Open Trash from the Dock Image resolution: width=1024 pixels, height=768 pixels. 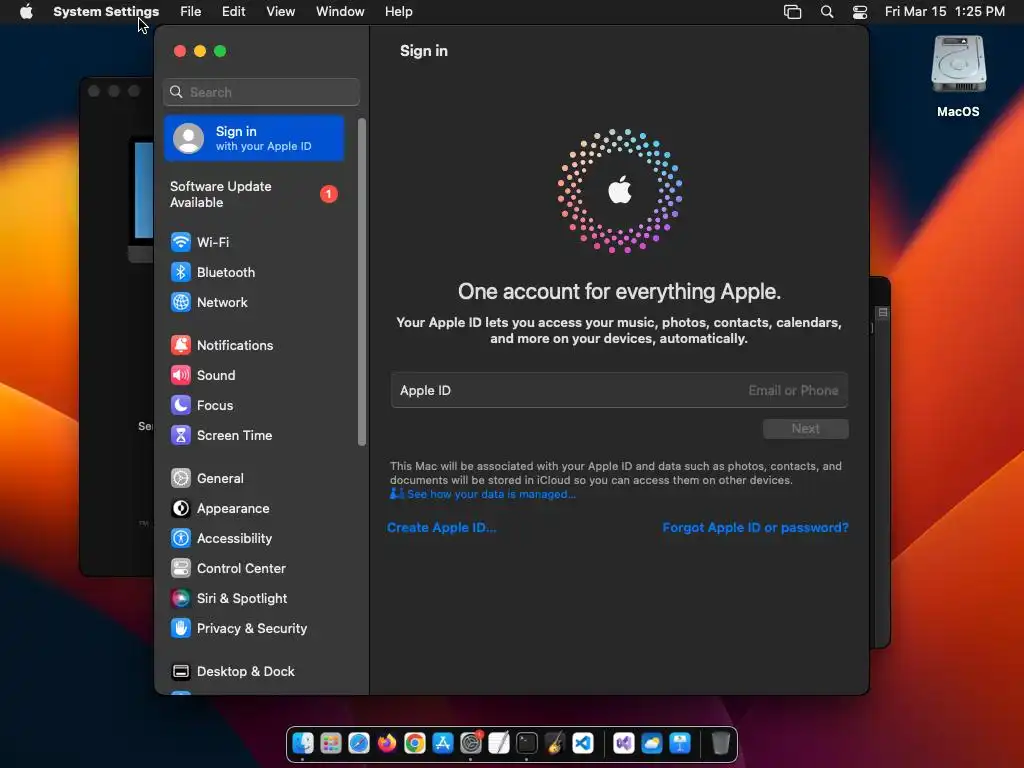(720, 743)
